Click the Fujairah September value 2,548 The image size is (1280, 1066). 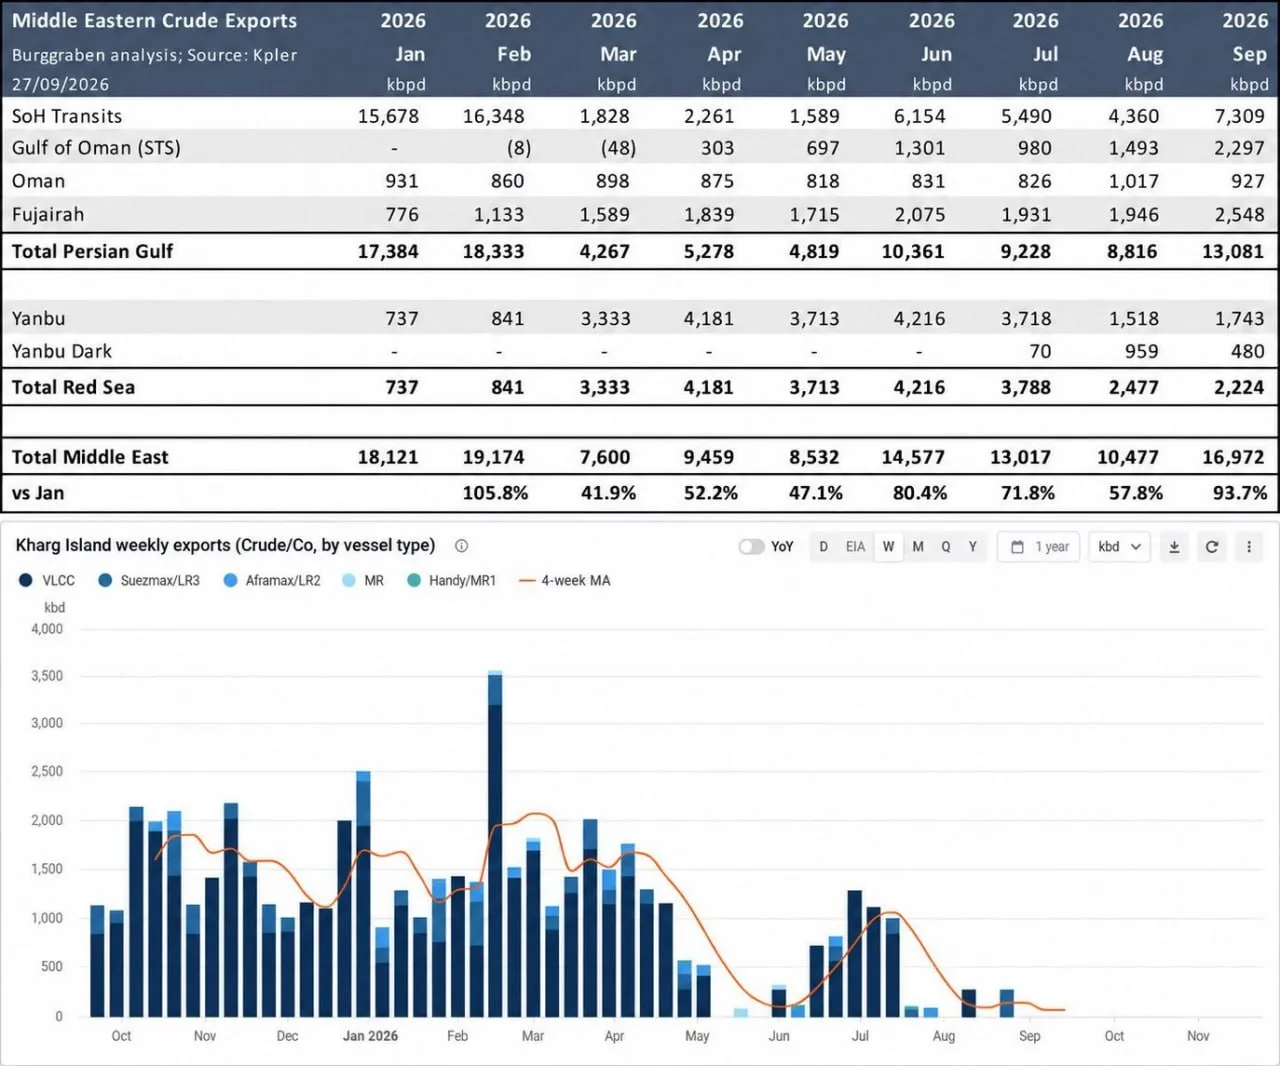[1239, 214]
